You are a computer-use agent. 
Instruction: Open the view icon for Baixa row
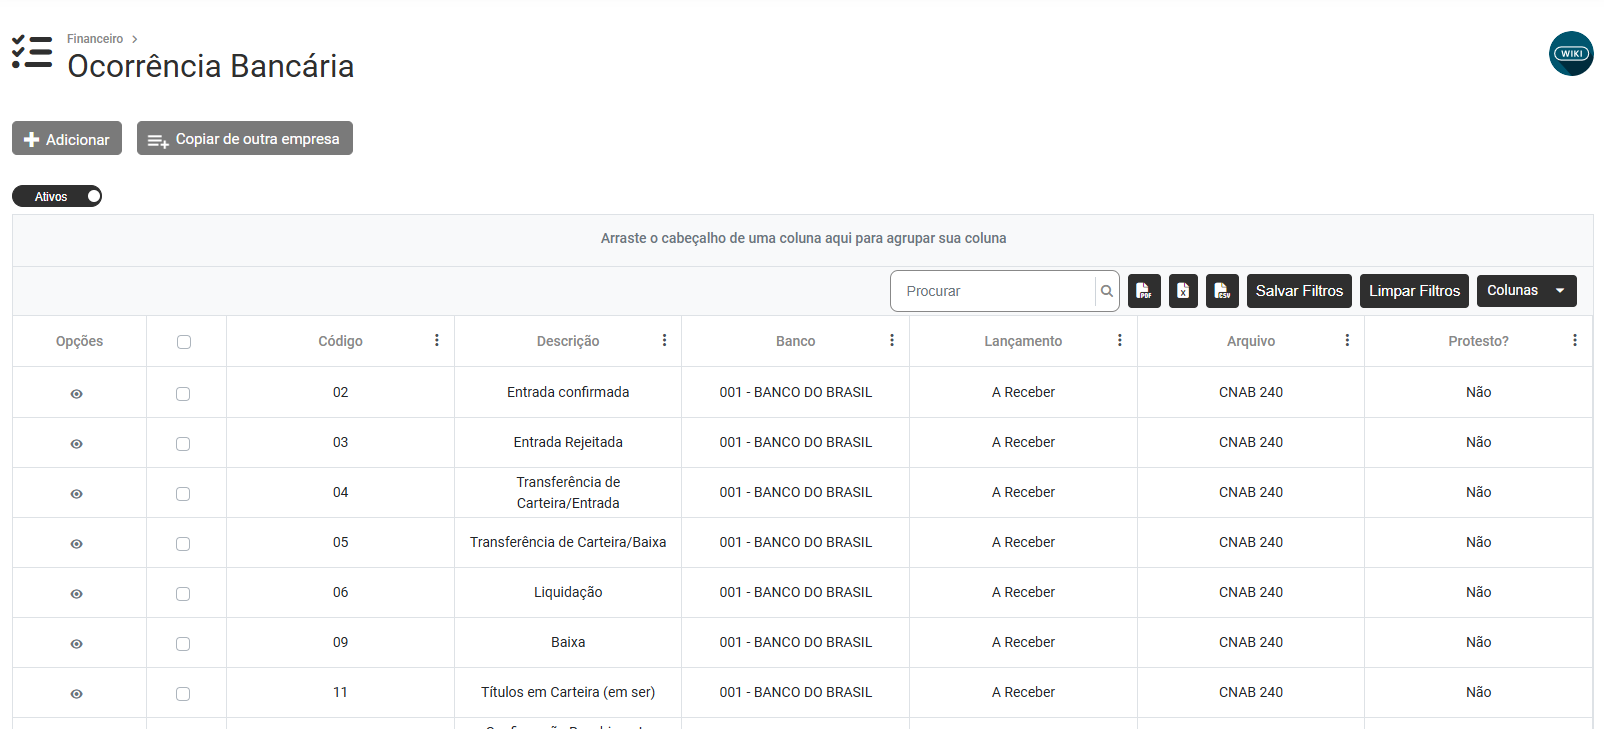77,644
